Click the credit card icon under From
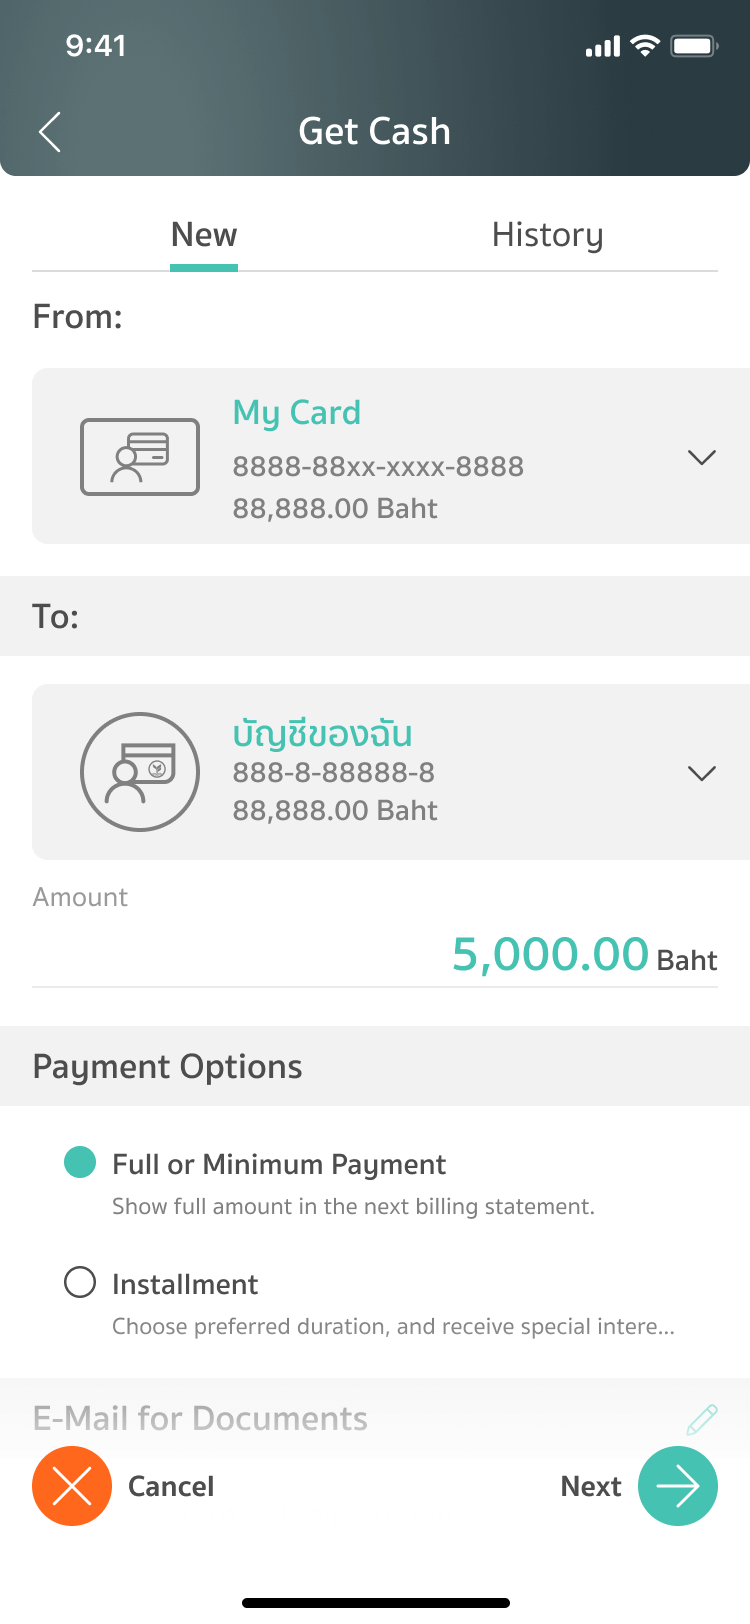This screenshot has width=750, height=1624. (140, 457)
